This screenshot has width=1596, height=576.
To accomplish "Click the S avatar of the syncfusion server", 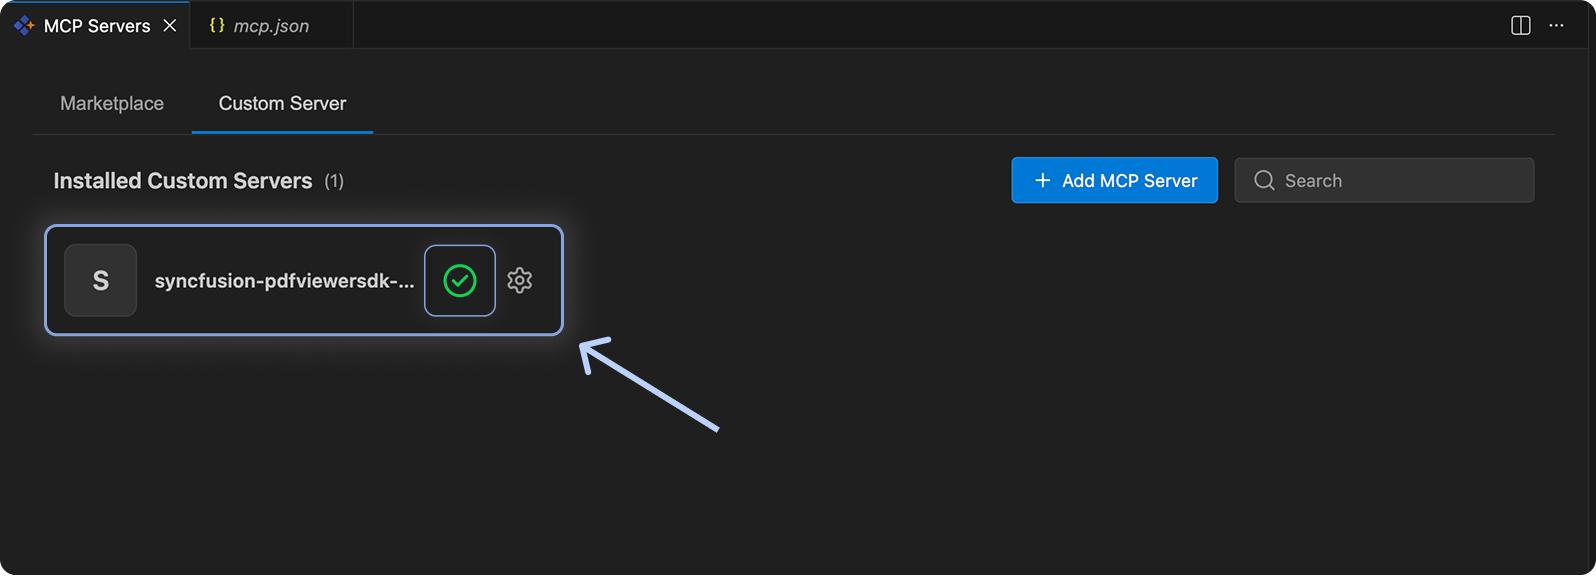I will click(x=101, y=281).
